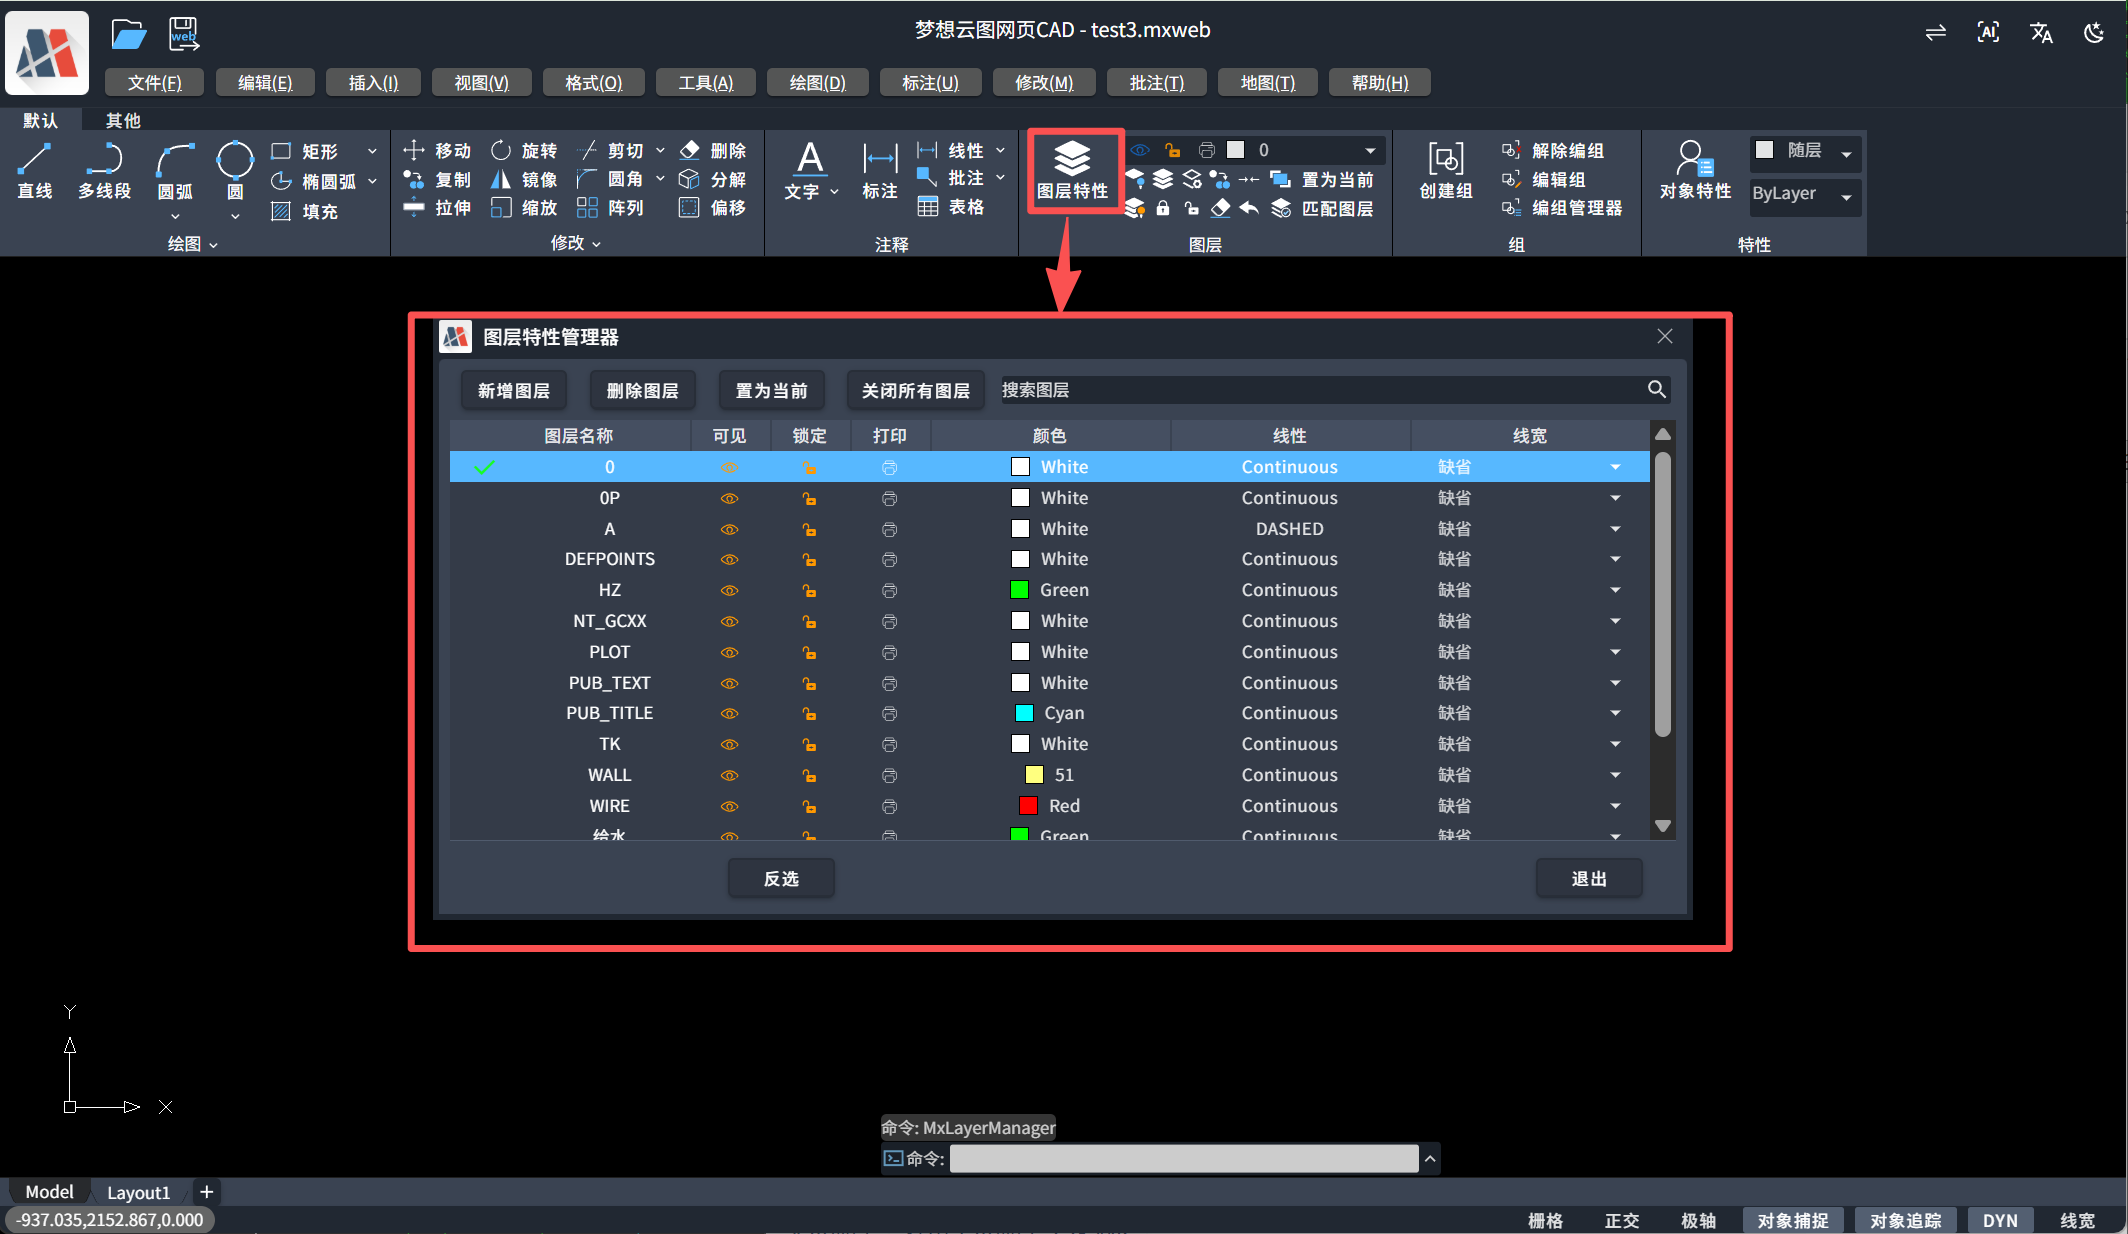Click the Exit (退出) button
Viewport: 2128px width, 1234px height.
(x=1589, y=878)
